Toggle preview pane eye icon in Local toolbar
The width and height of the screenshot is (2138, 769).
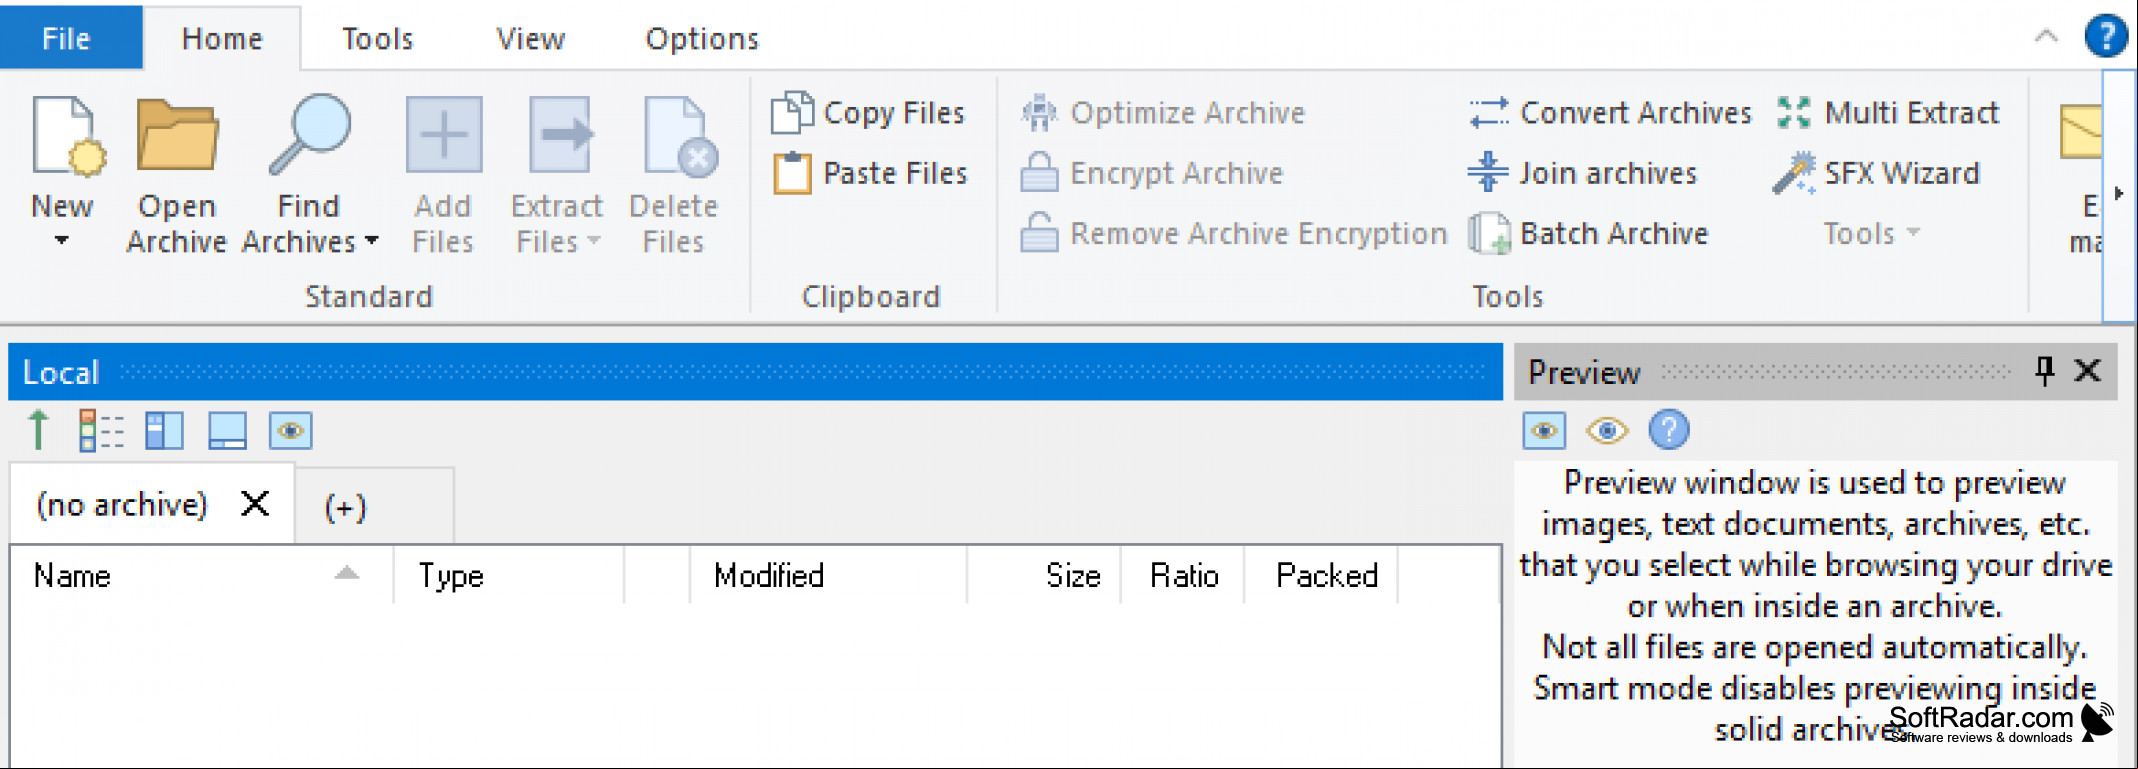pyautogui.click(x=291, y=431)
